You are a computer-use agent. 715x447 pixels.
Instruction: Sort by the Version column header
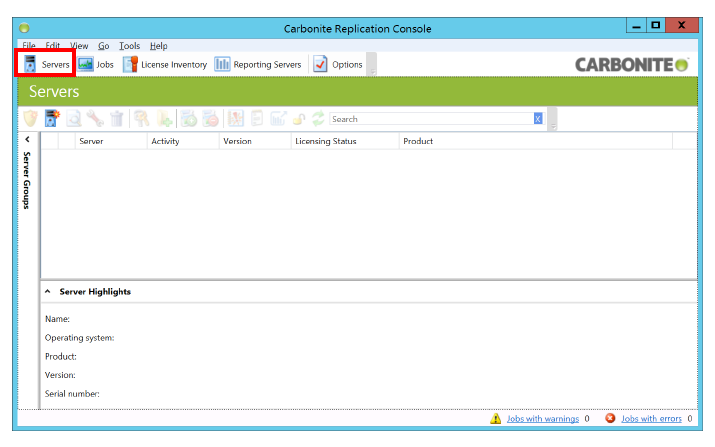pos(255,141)
